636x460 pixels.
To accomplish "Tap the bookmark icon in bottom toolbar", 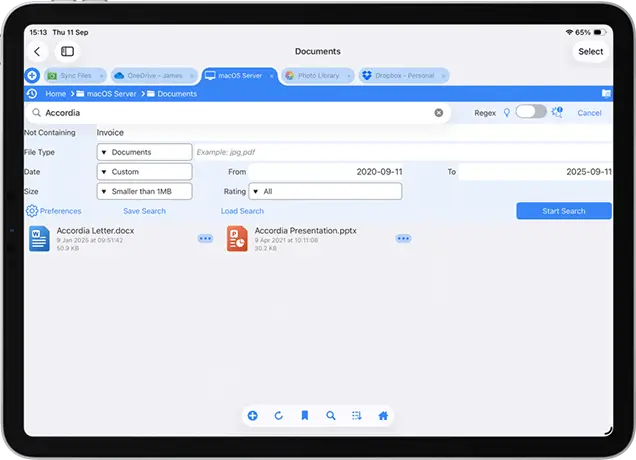I will pos(305,415).
